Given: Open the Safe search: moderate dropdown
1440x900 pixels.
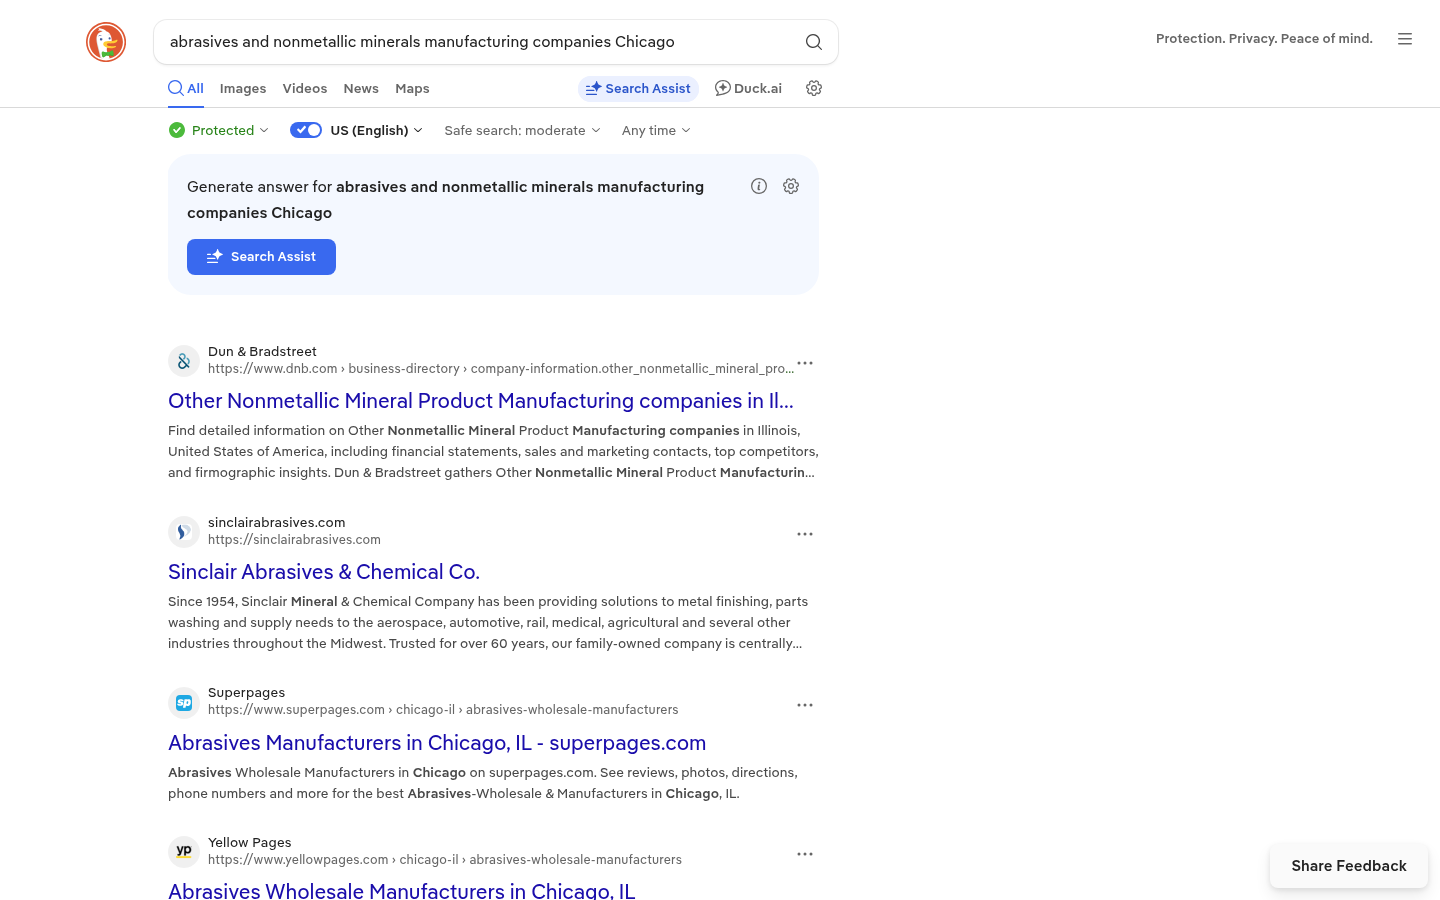Looking at the screenshot, I should [522, 130].
